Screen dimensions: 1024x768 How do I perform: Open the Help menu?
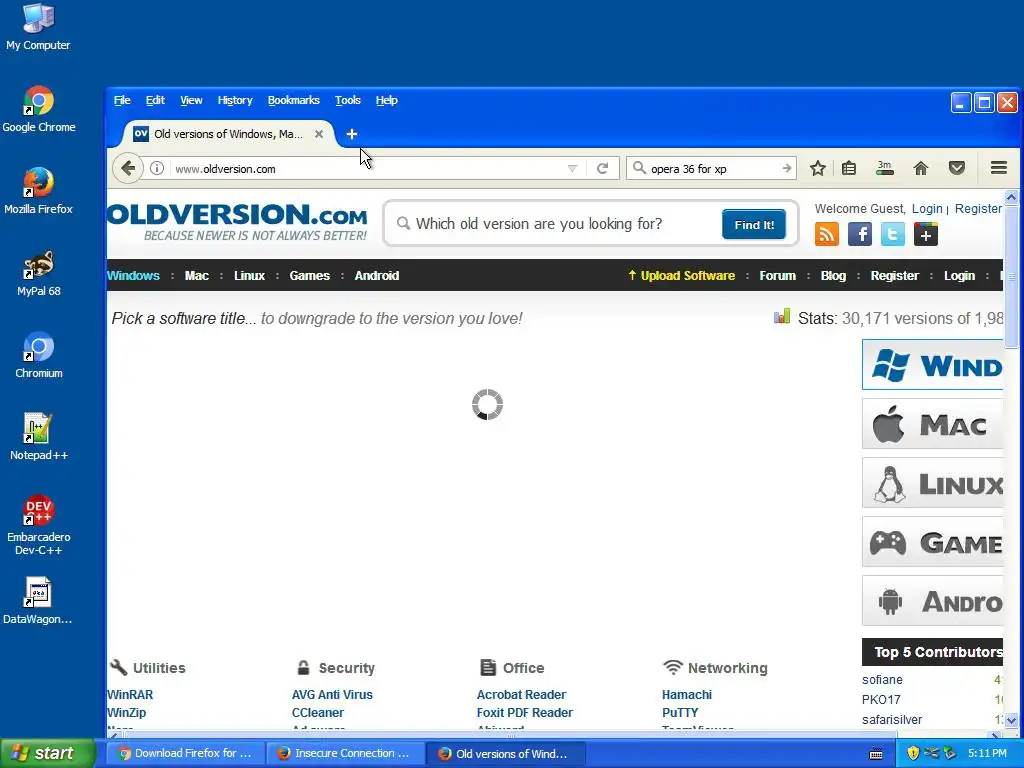(x=387, y=100)
